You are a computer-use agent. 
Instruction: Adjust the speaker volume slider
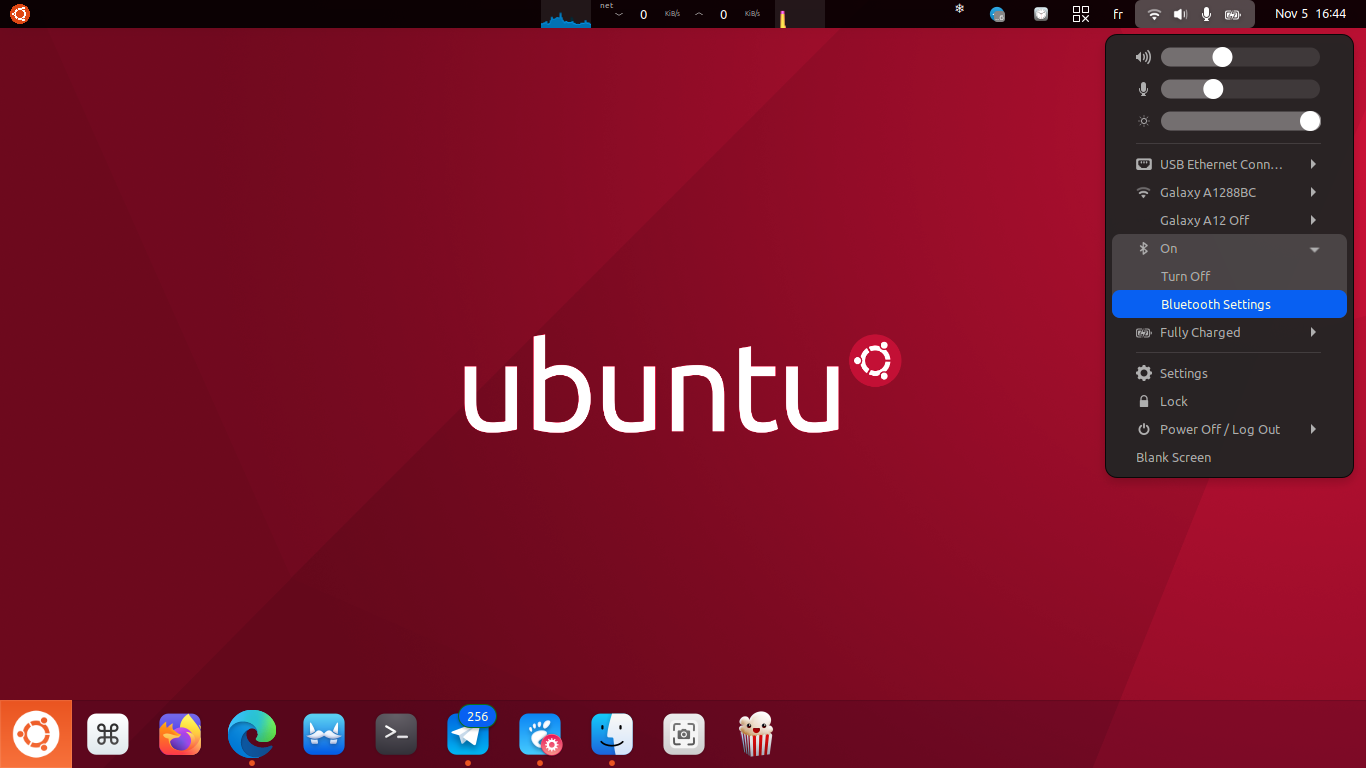[1240, 57]
